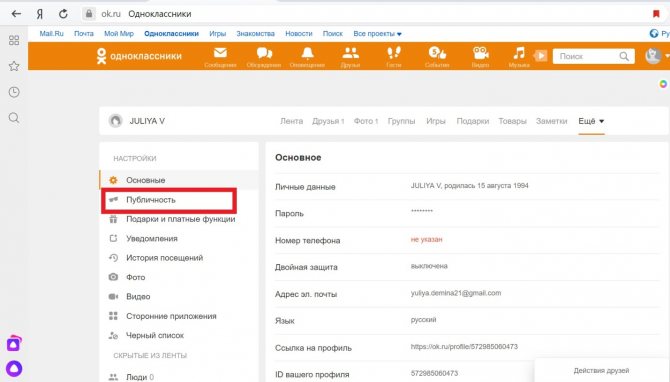670x382 pixels.
Task: Switch to Товары profile tab
Action: (512, 121)
